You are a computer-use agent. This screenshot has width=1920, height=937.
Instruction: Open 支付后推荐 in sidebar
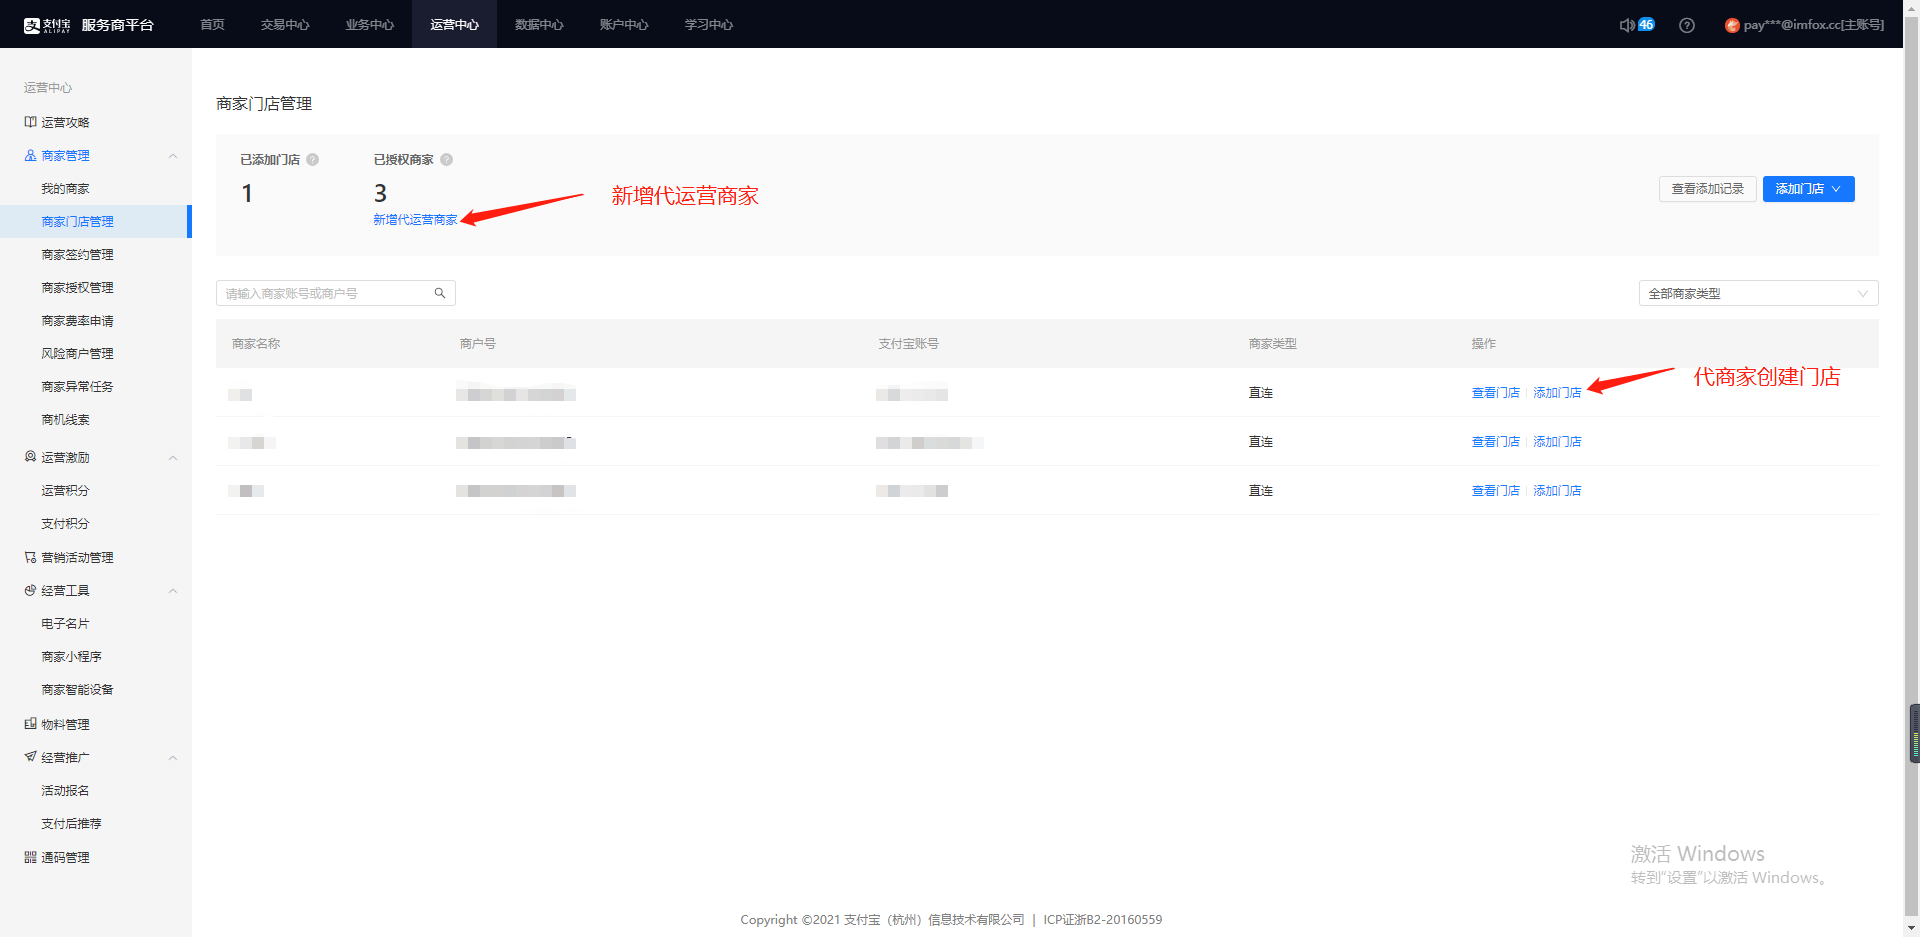(x=71, y=824)
